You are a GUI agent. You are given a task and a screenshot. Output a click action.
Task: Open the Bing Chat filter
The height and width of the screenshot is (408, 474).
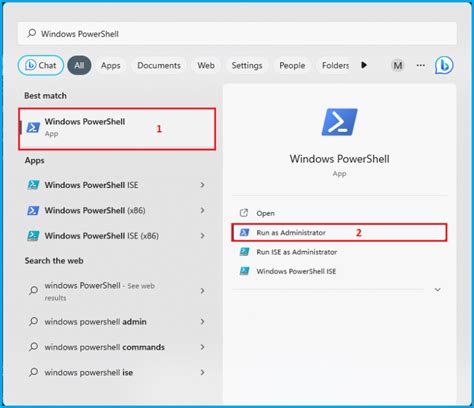point(41,65)
